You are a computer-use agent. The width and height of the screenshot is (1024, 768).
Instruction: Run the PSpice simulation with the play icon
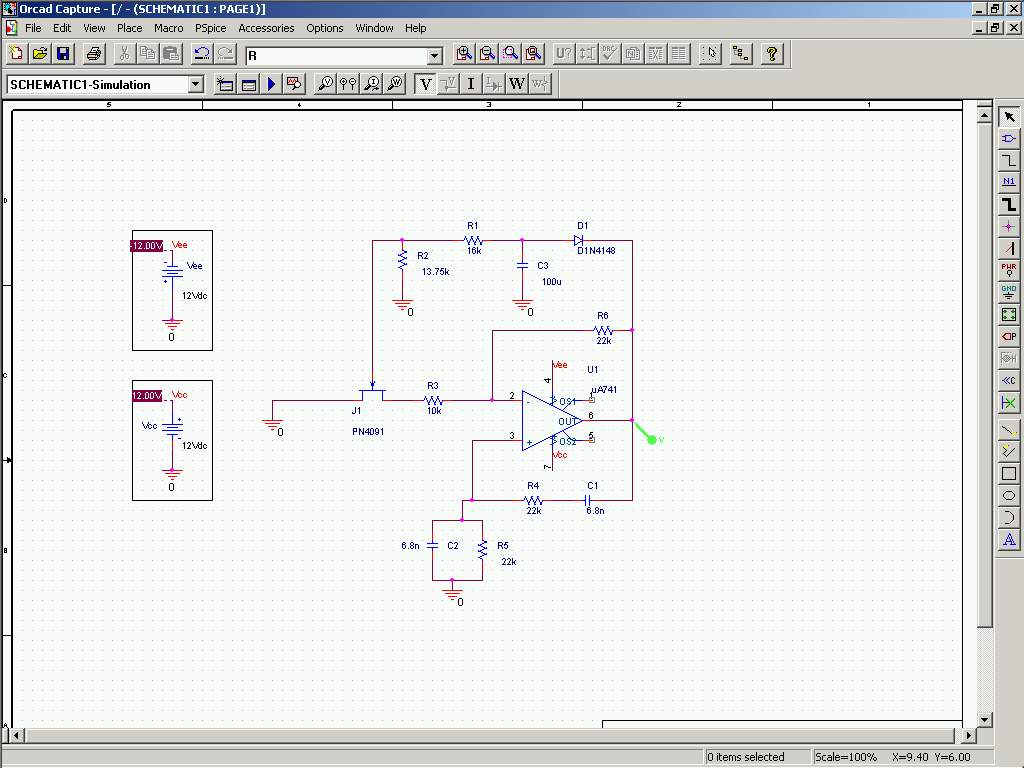[x=272, y=84]
